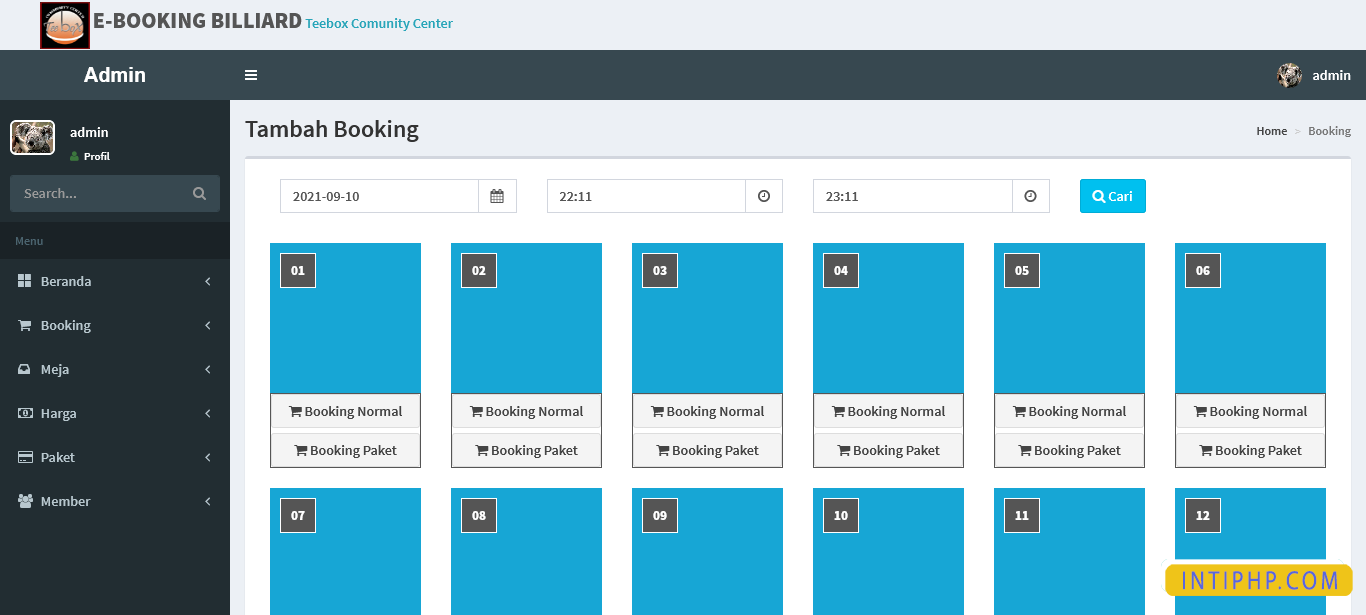
Task: Click Booking Normal for table 03
Action: click(707, 411)
